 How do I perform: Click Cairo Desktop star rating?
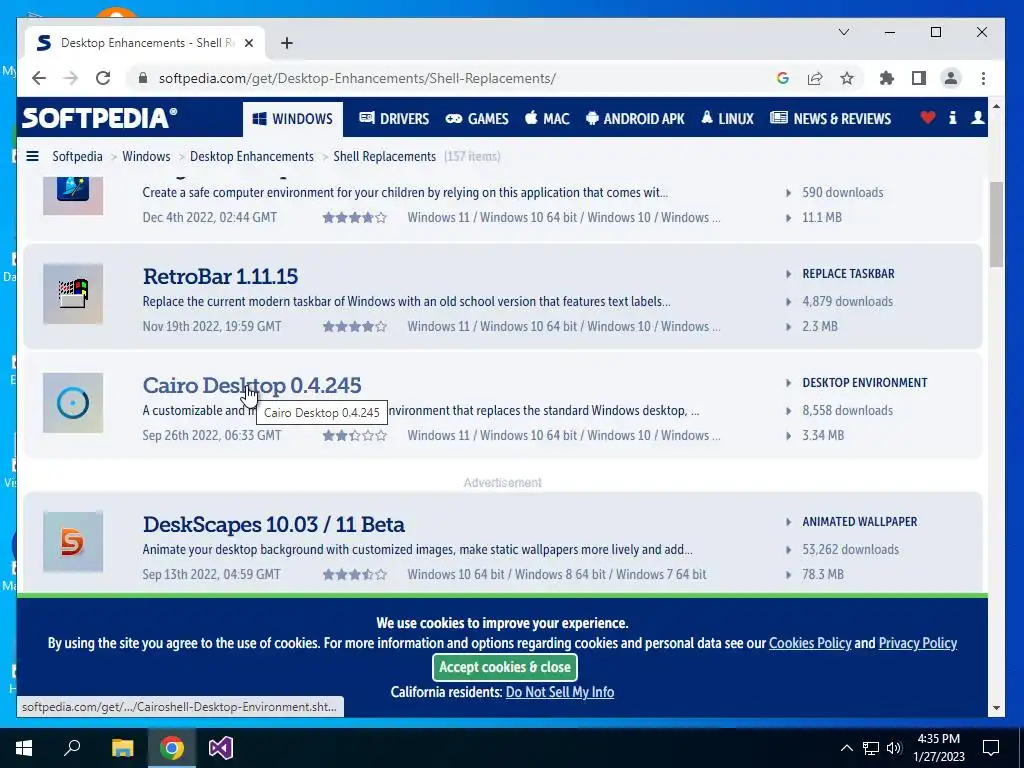coord(355,436)
